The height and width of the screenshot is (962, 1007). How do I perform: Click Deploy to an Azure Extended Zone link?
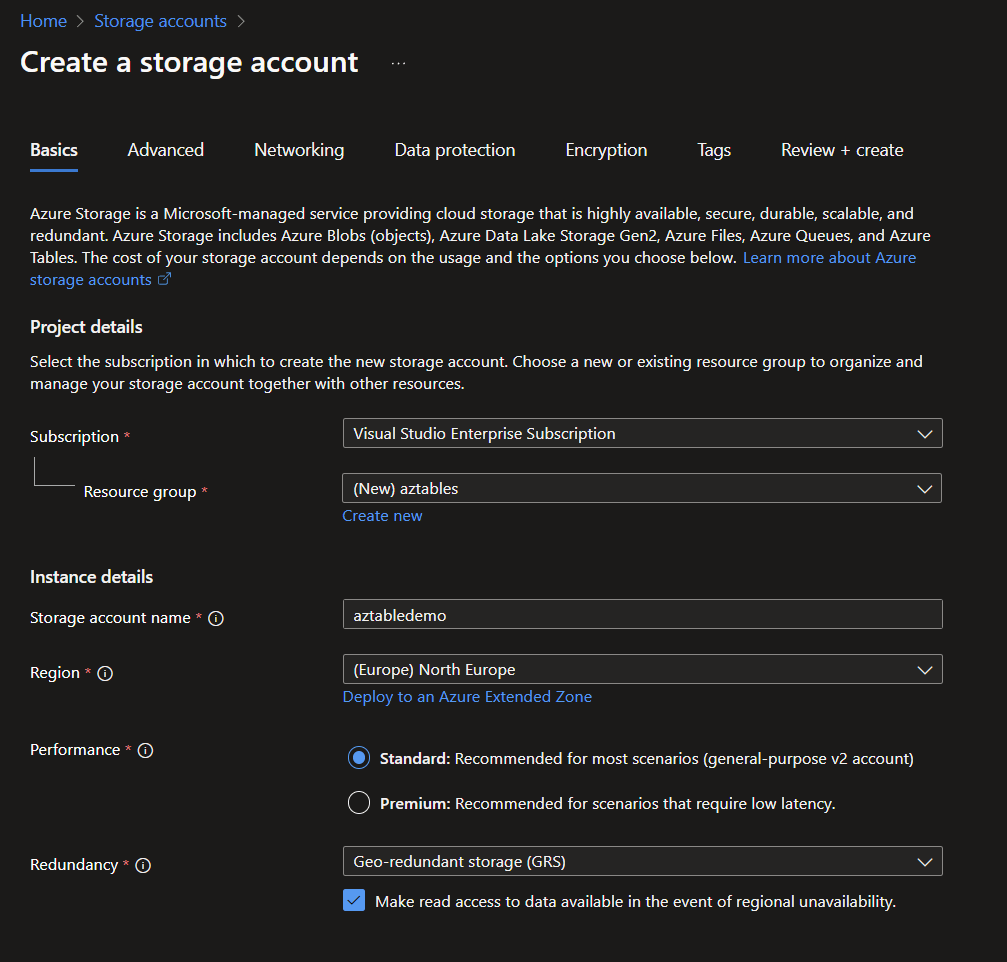point(467,697)
